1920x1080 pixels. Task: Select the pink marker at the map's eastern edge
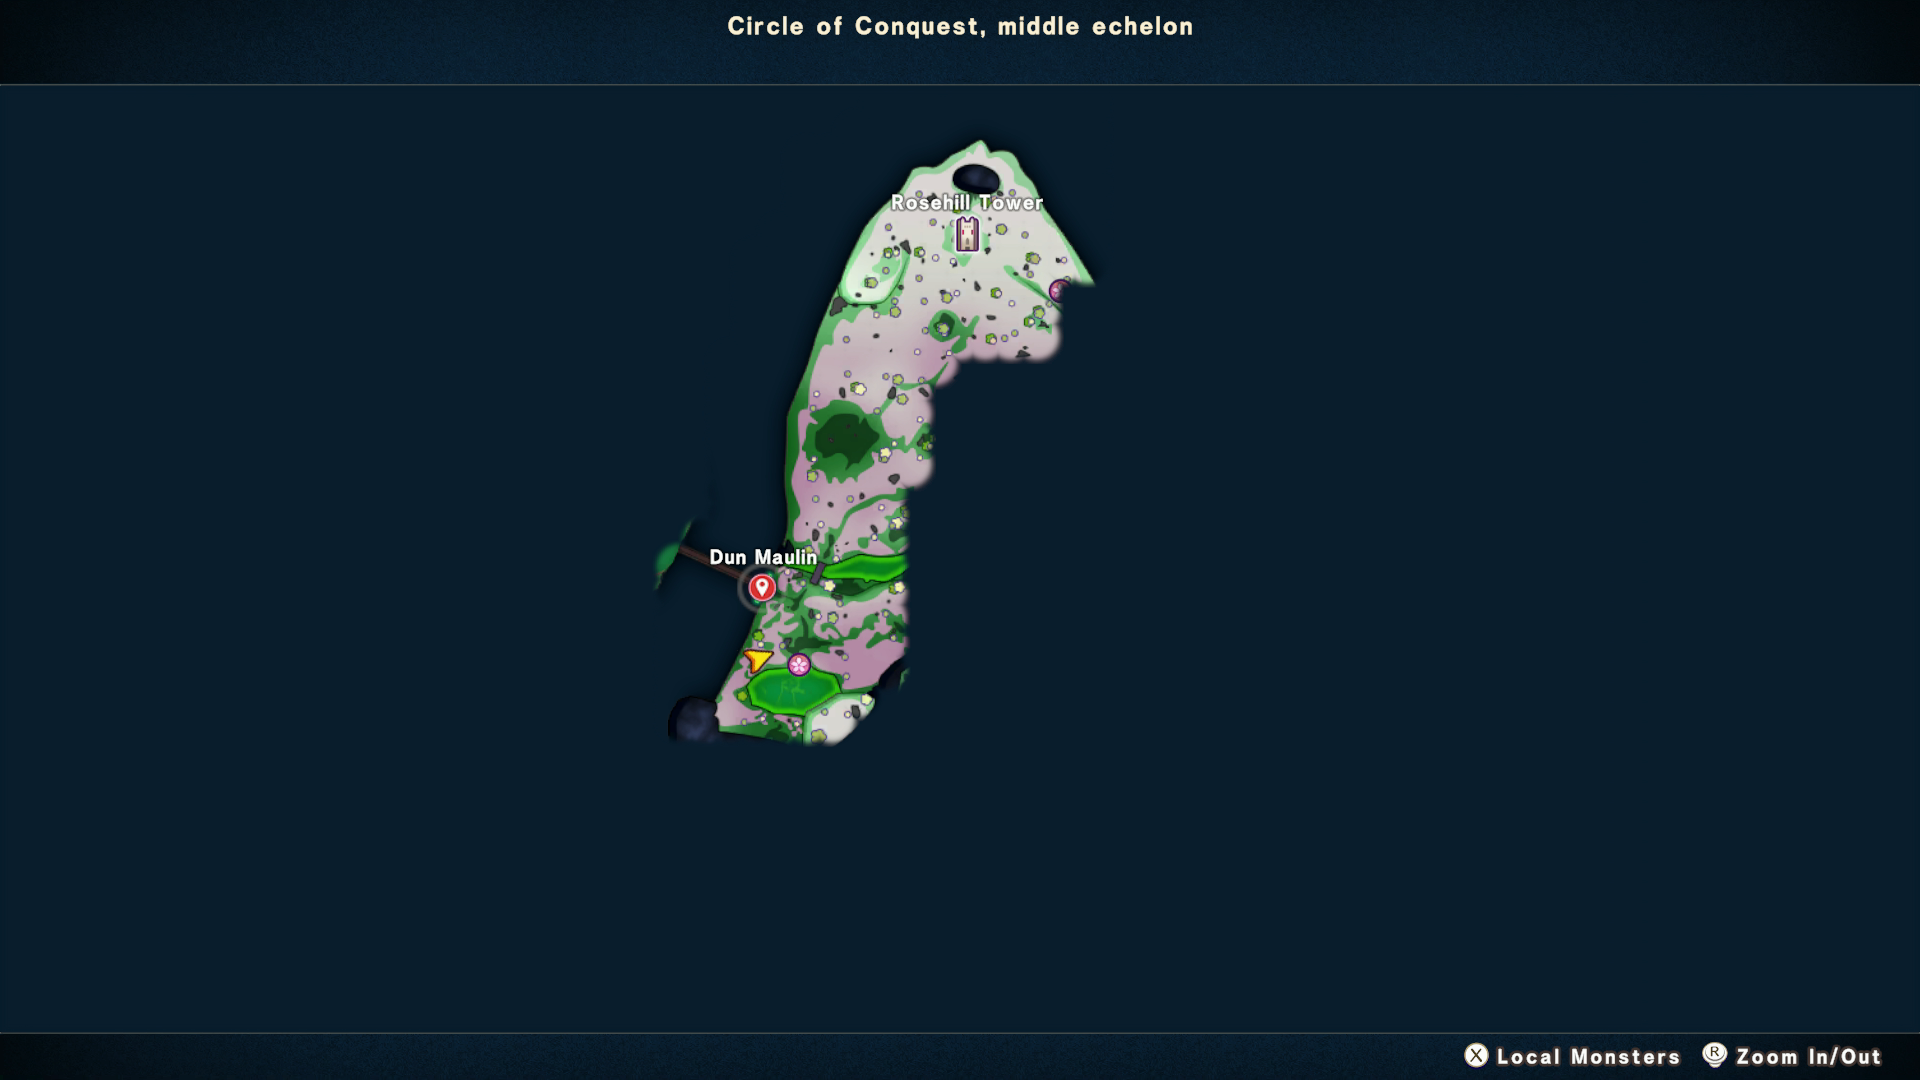(x=1059, y=291)
